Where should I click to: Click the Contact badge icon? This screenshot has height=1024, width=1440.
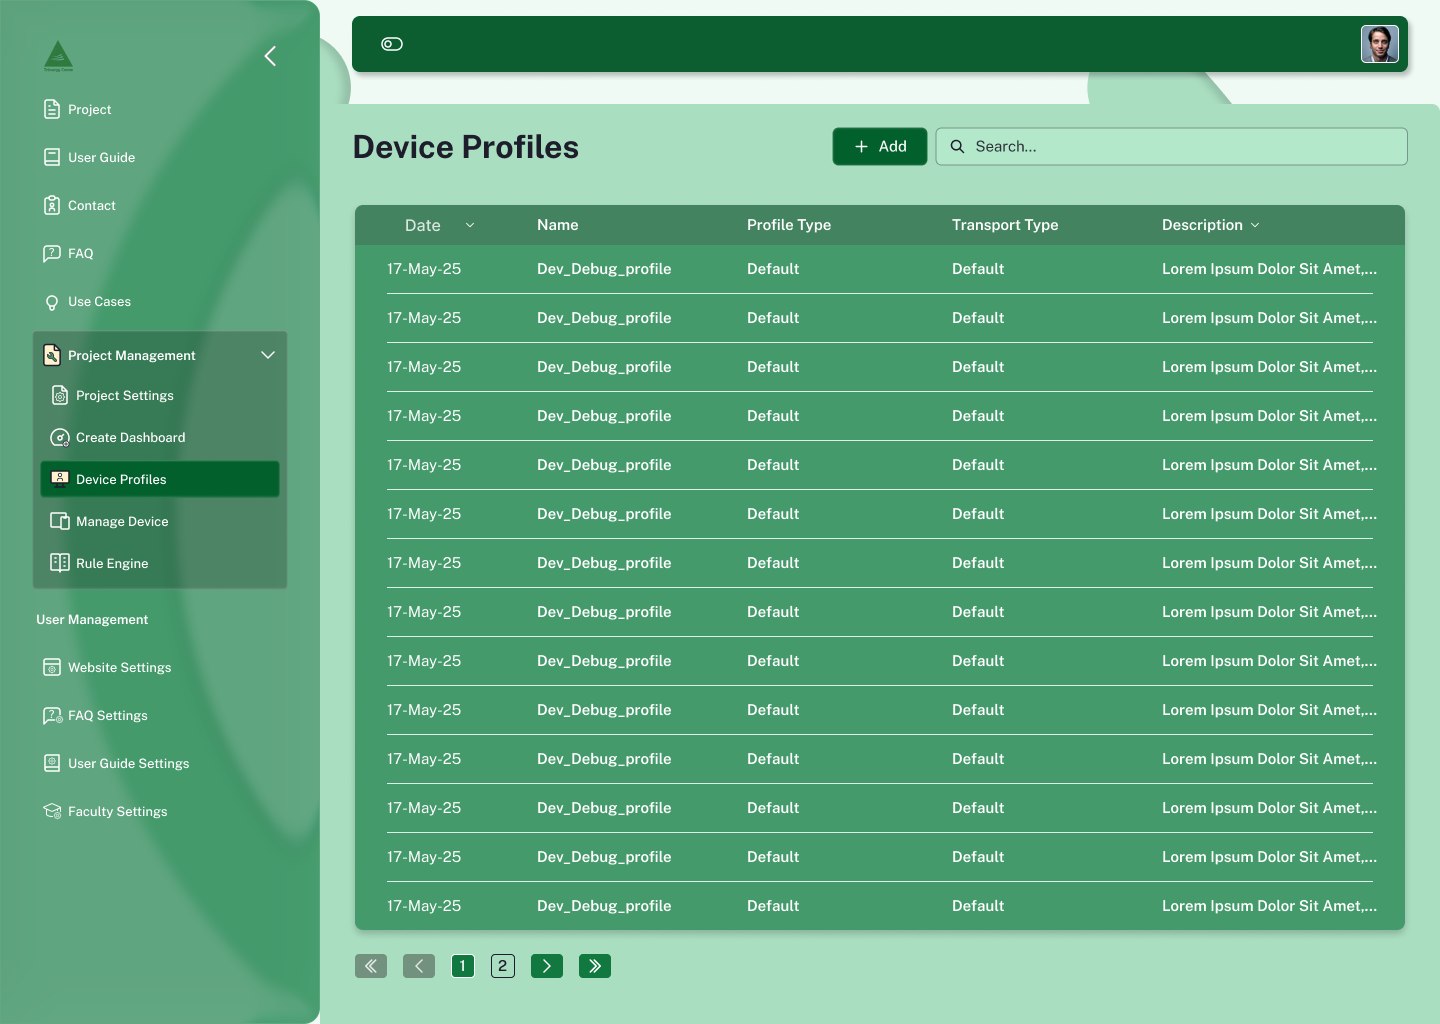click(x=52, y=205)
